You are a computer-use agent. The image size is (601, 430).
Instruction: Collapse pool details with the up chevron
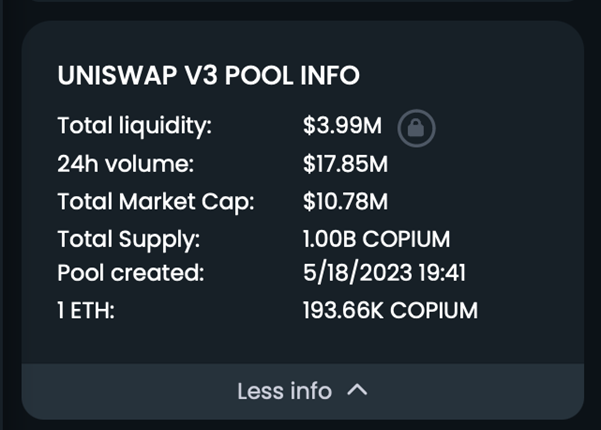point(357,391)
